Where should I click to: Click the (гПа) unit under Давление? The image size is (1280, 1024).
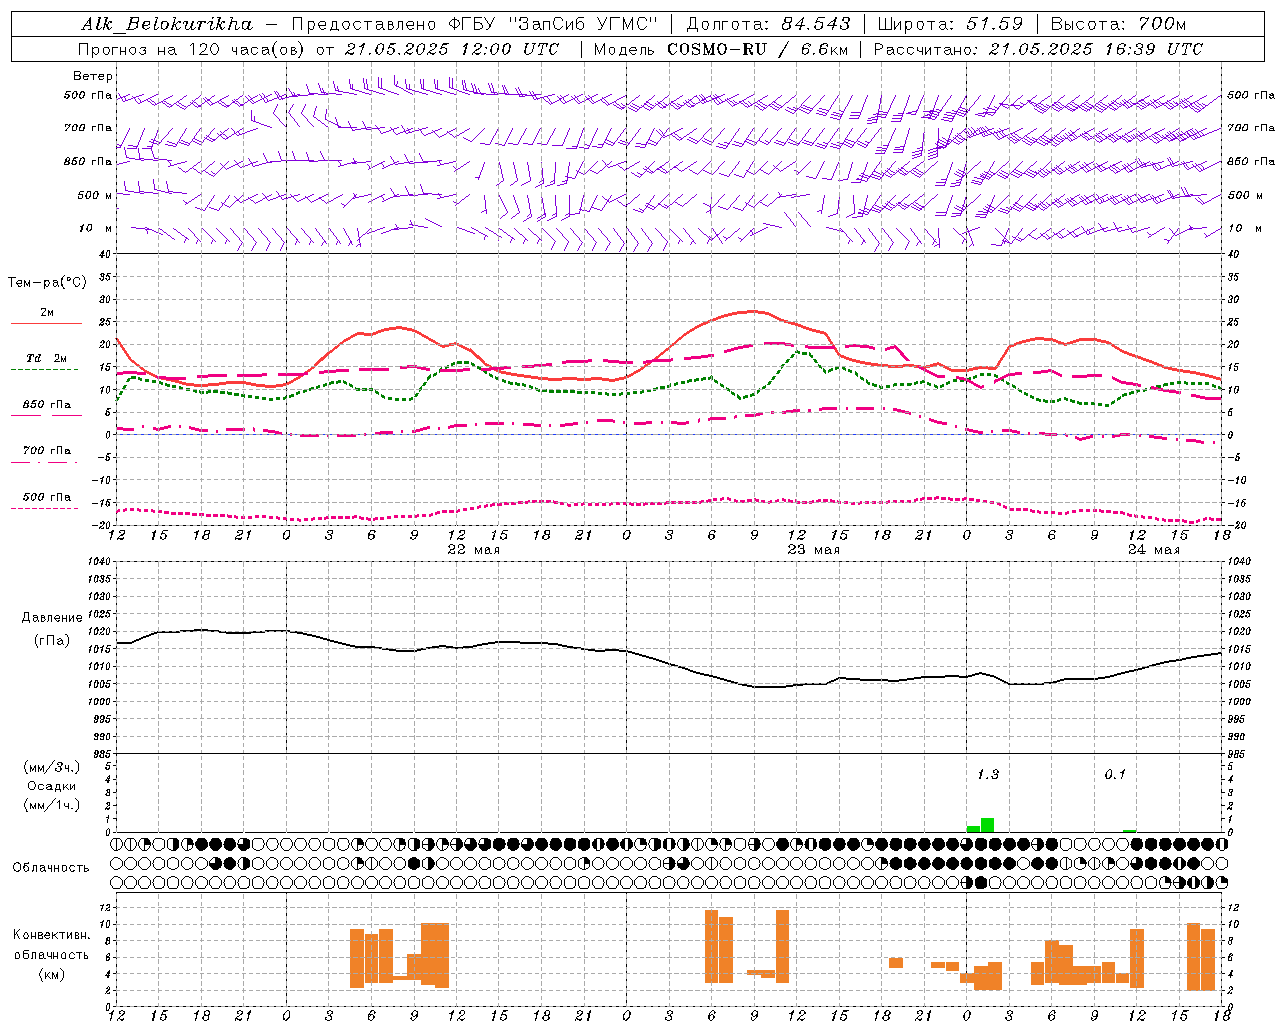pos(52,641)
